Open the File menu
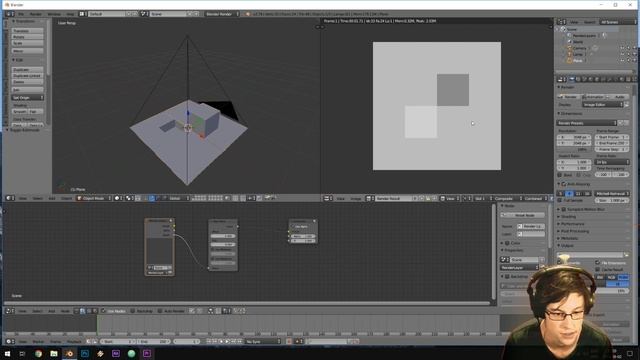Image resolution: width=640 pixels, height=360 pixels. (21, 14)
